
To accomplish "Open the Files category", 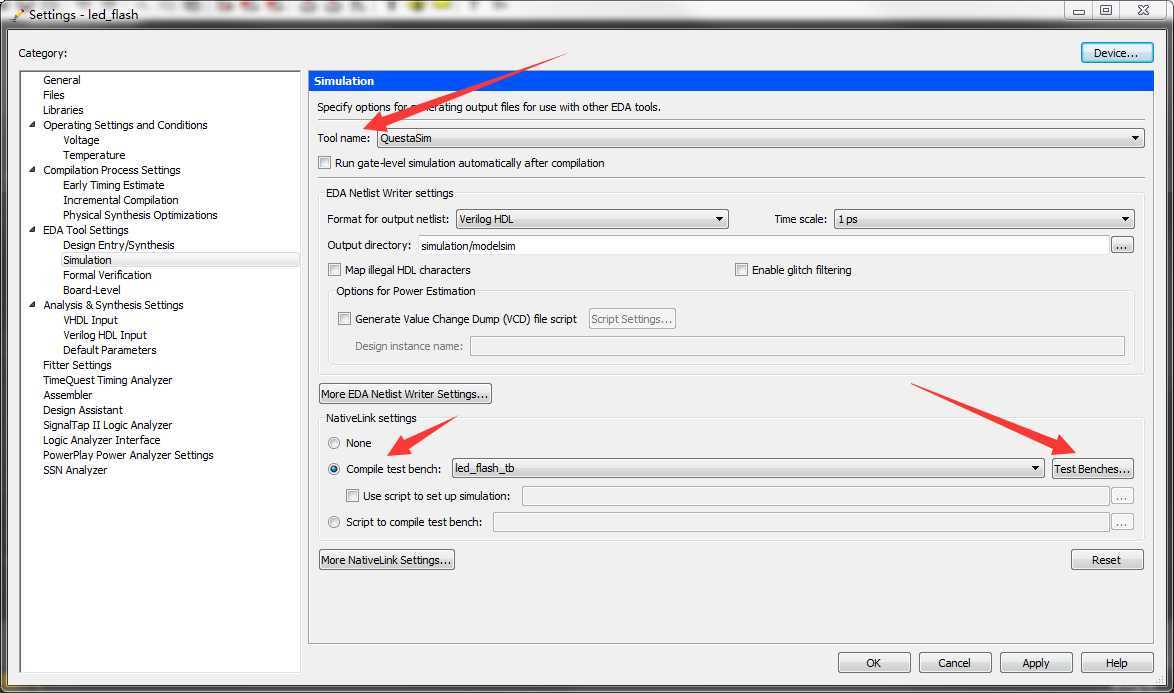I will pos(53,95).
